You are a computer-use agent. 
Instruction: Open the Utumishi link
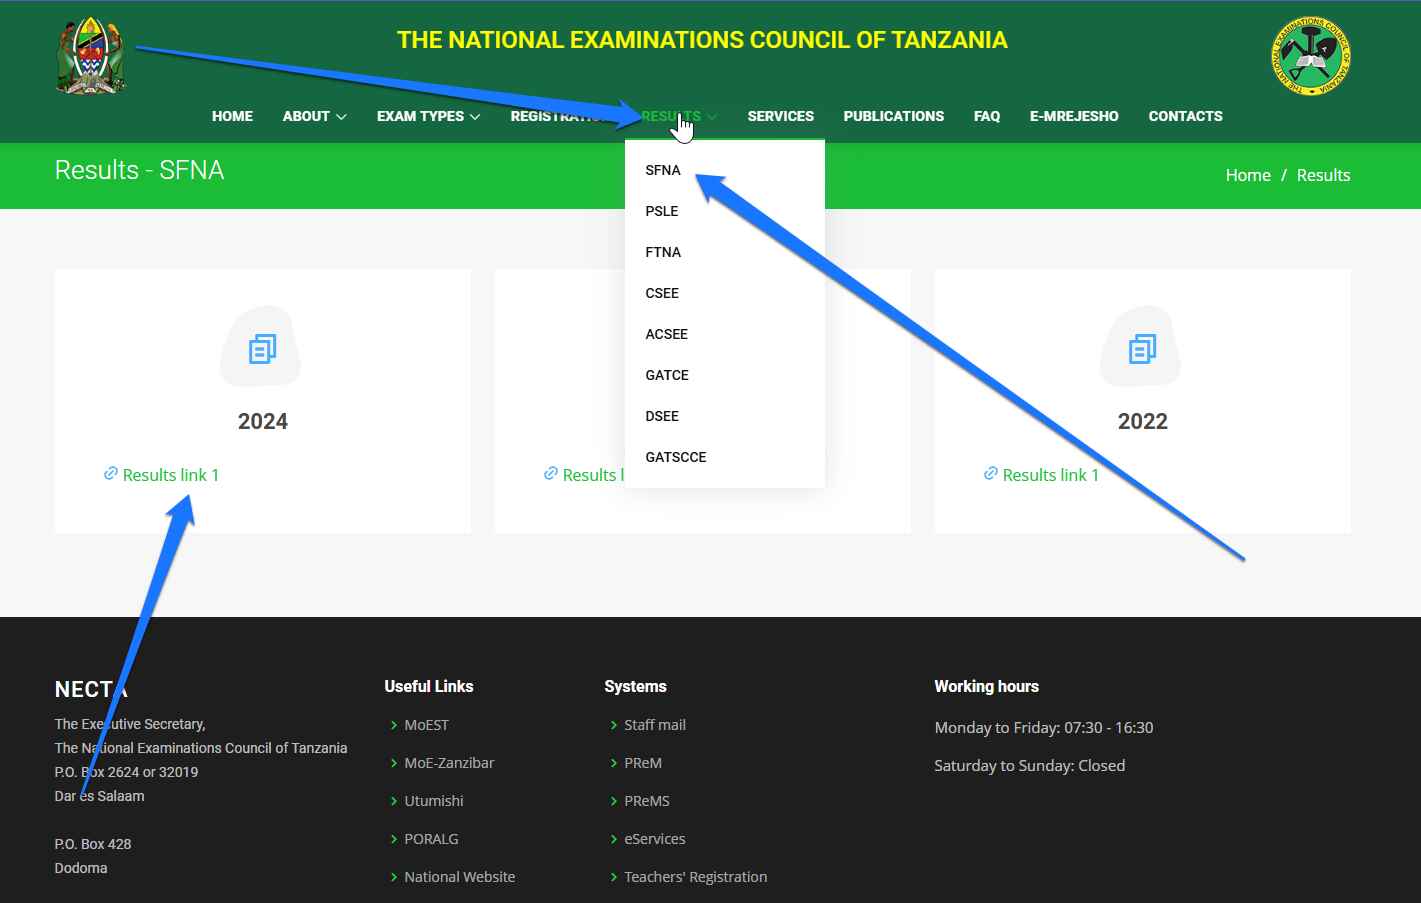point(434,801)
